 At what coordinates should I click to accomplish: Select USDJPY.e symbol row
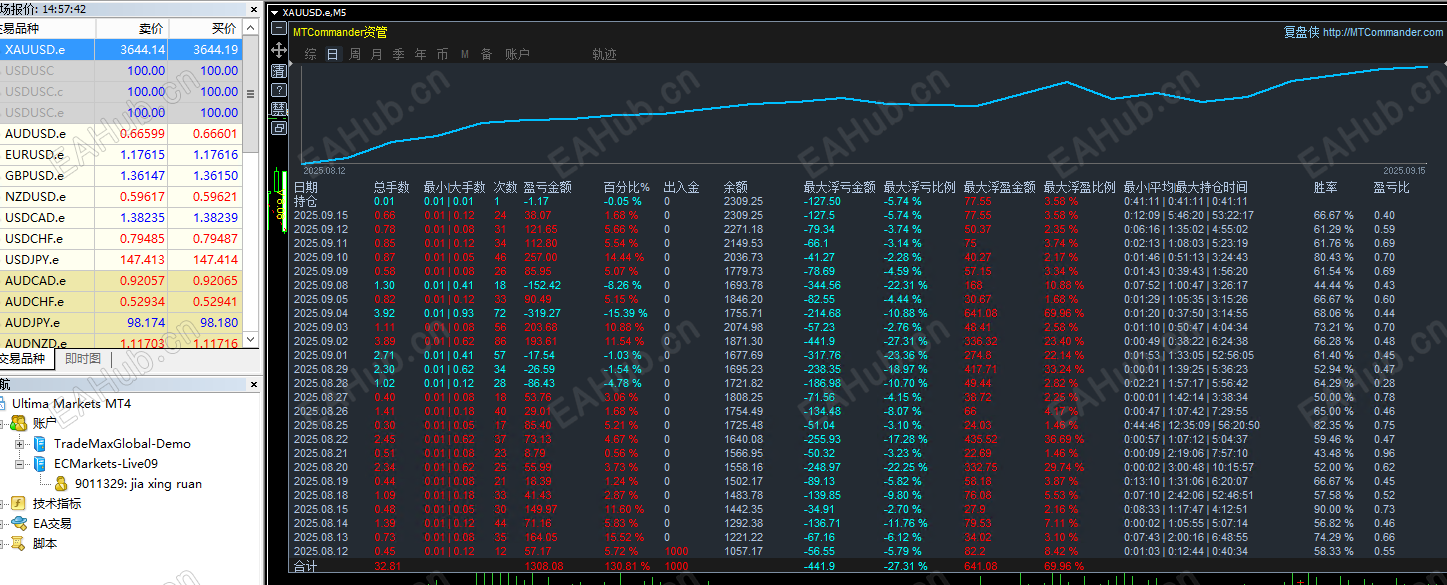(x=121, y=259)
